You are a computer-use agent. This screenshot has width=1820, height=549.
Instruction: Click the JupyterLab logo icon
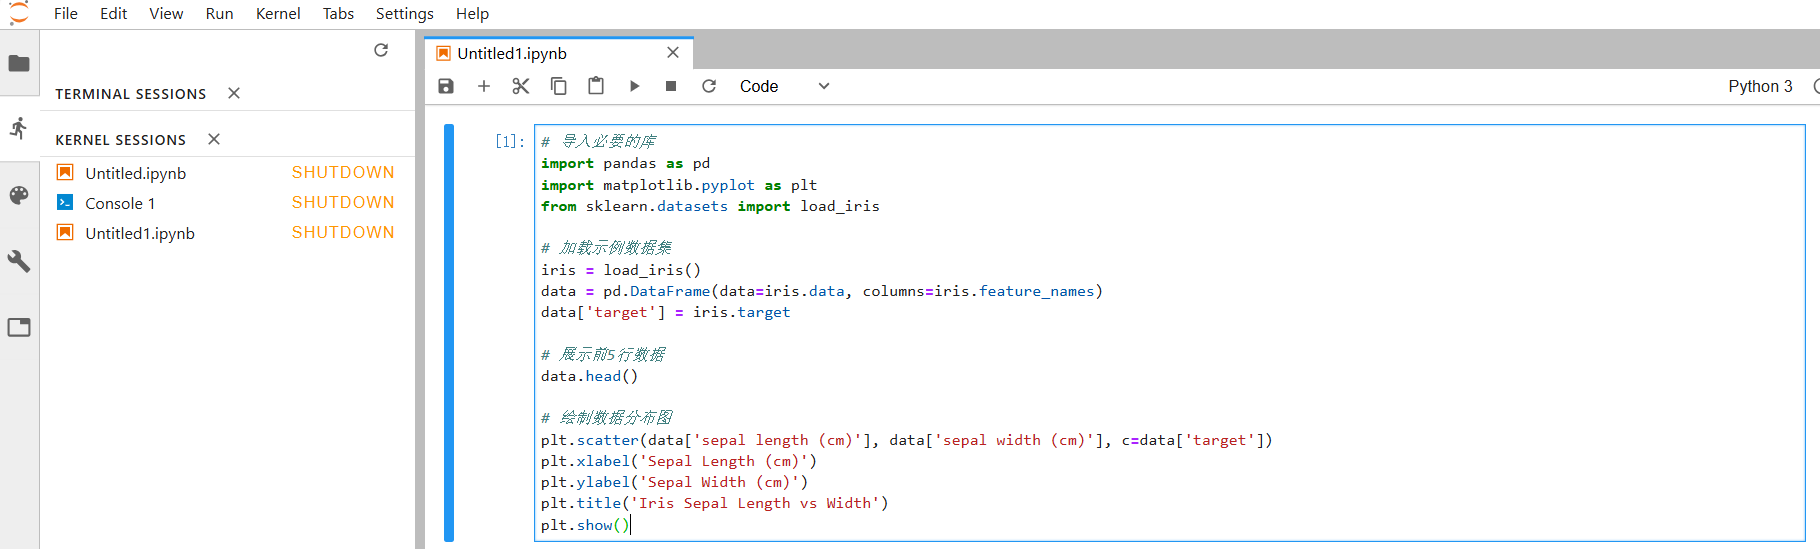point(19,13)
